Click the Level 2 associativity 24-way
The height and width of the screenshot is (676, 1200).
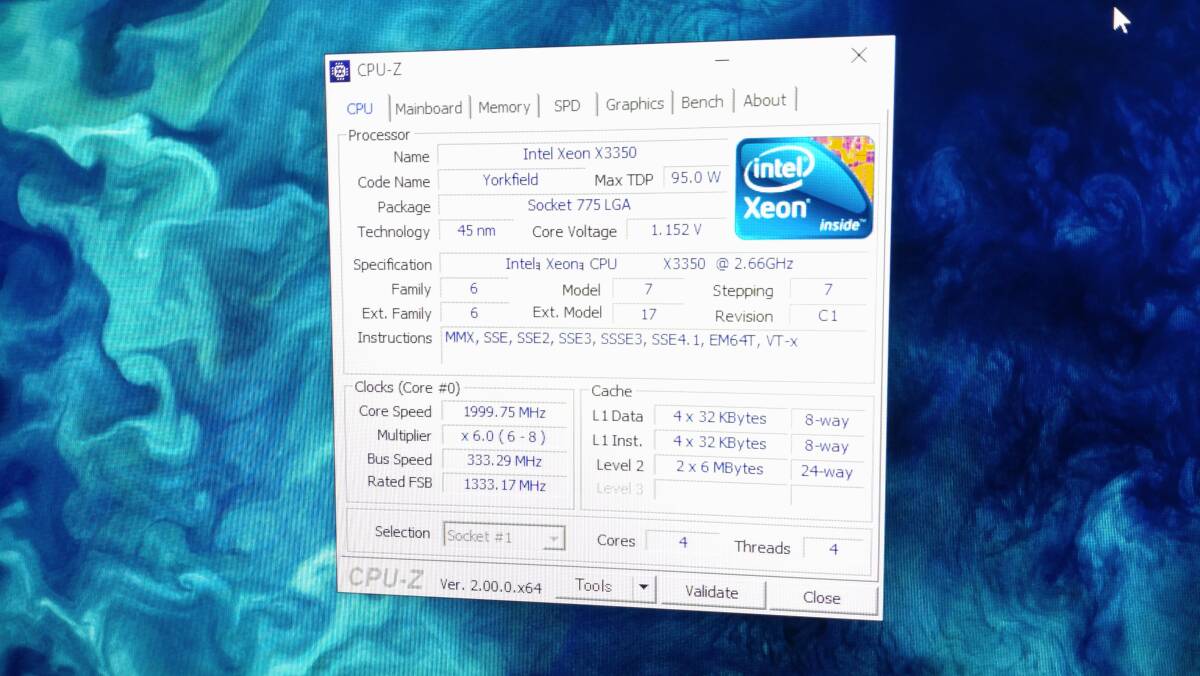827,471
